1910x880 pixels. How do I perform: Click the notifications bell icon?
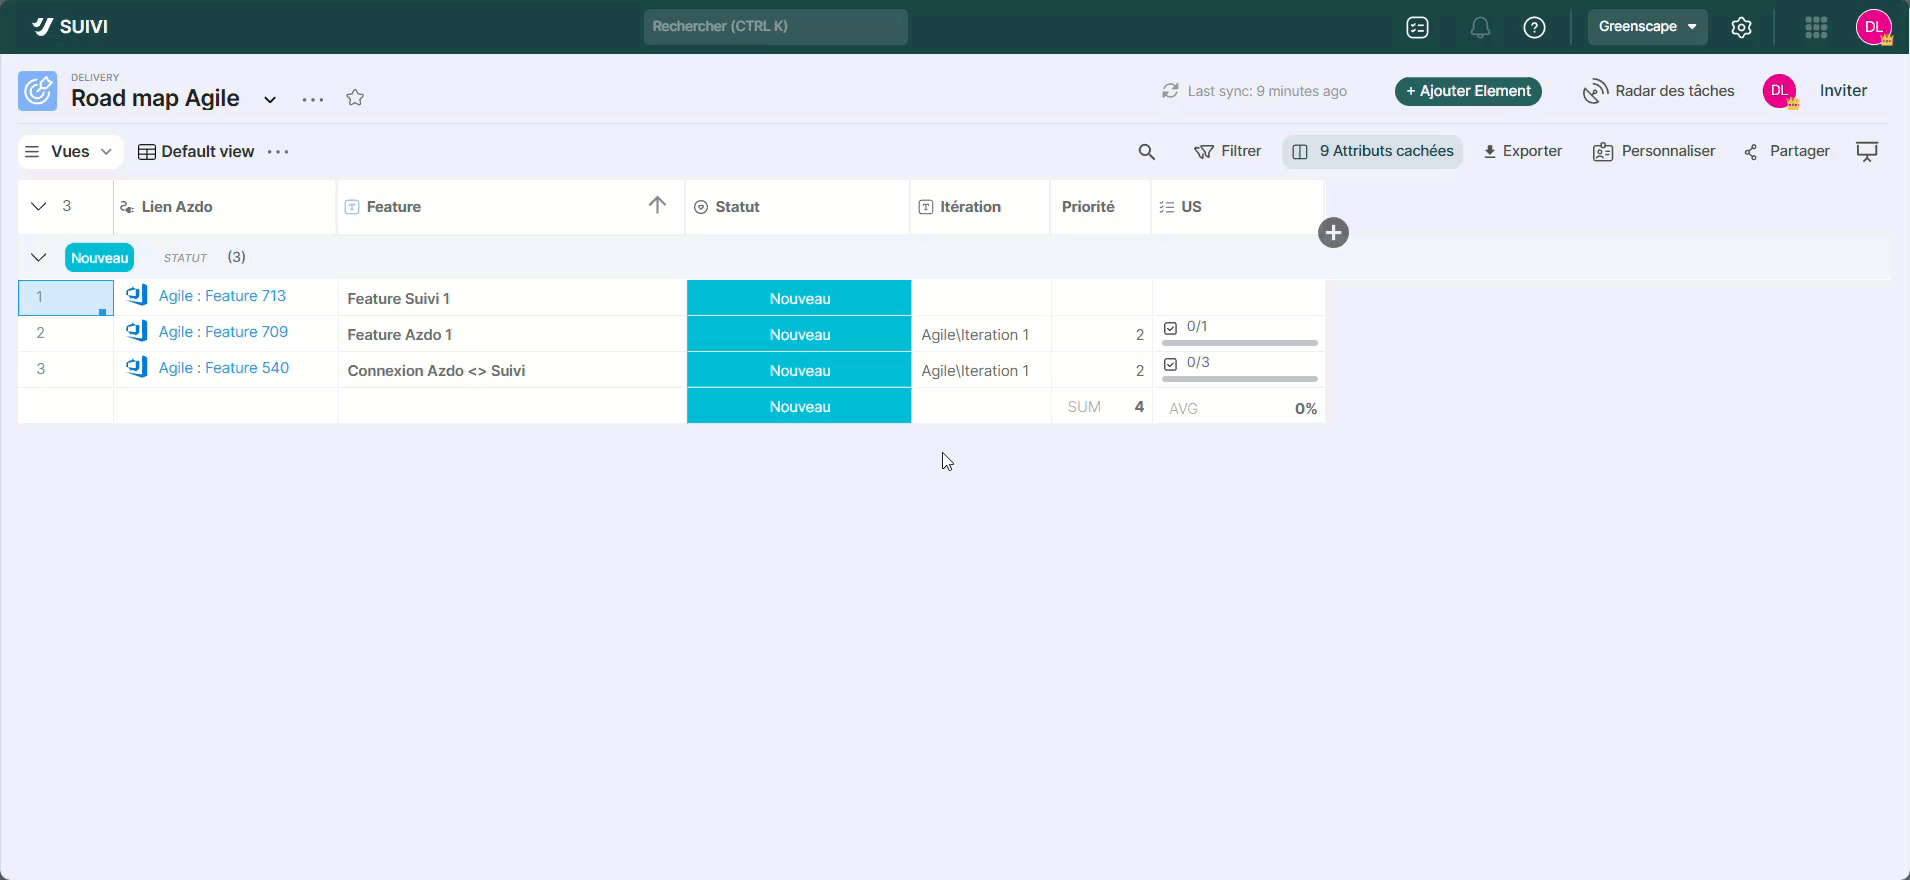pos(1480,28)
